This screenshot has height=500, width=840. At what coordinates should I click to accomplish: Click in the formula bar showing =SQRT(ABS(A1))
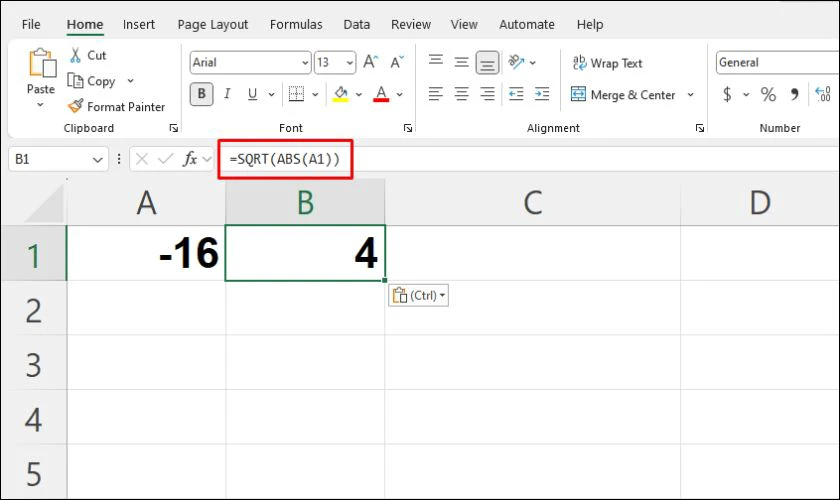528,159
